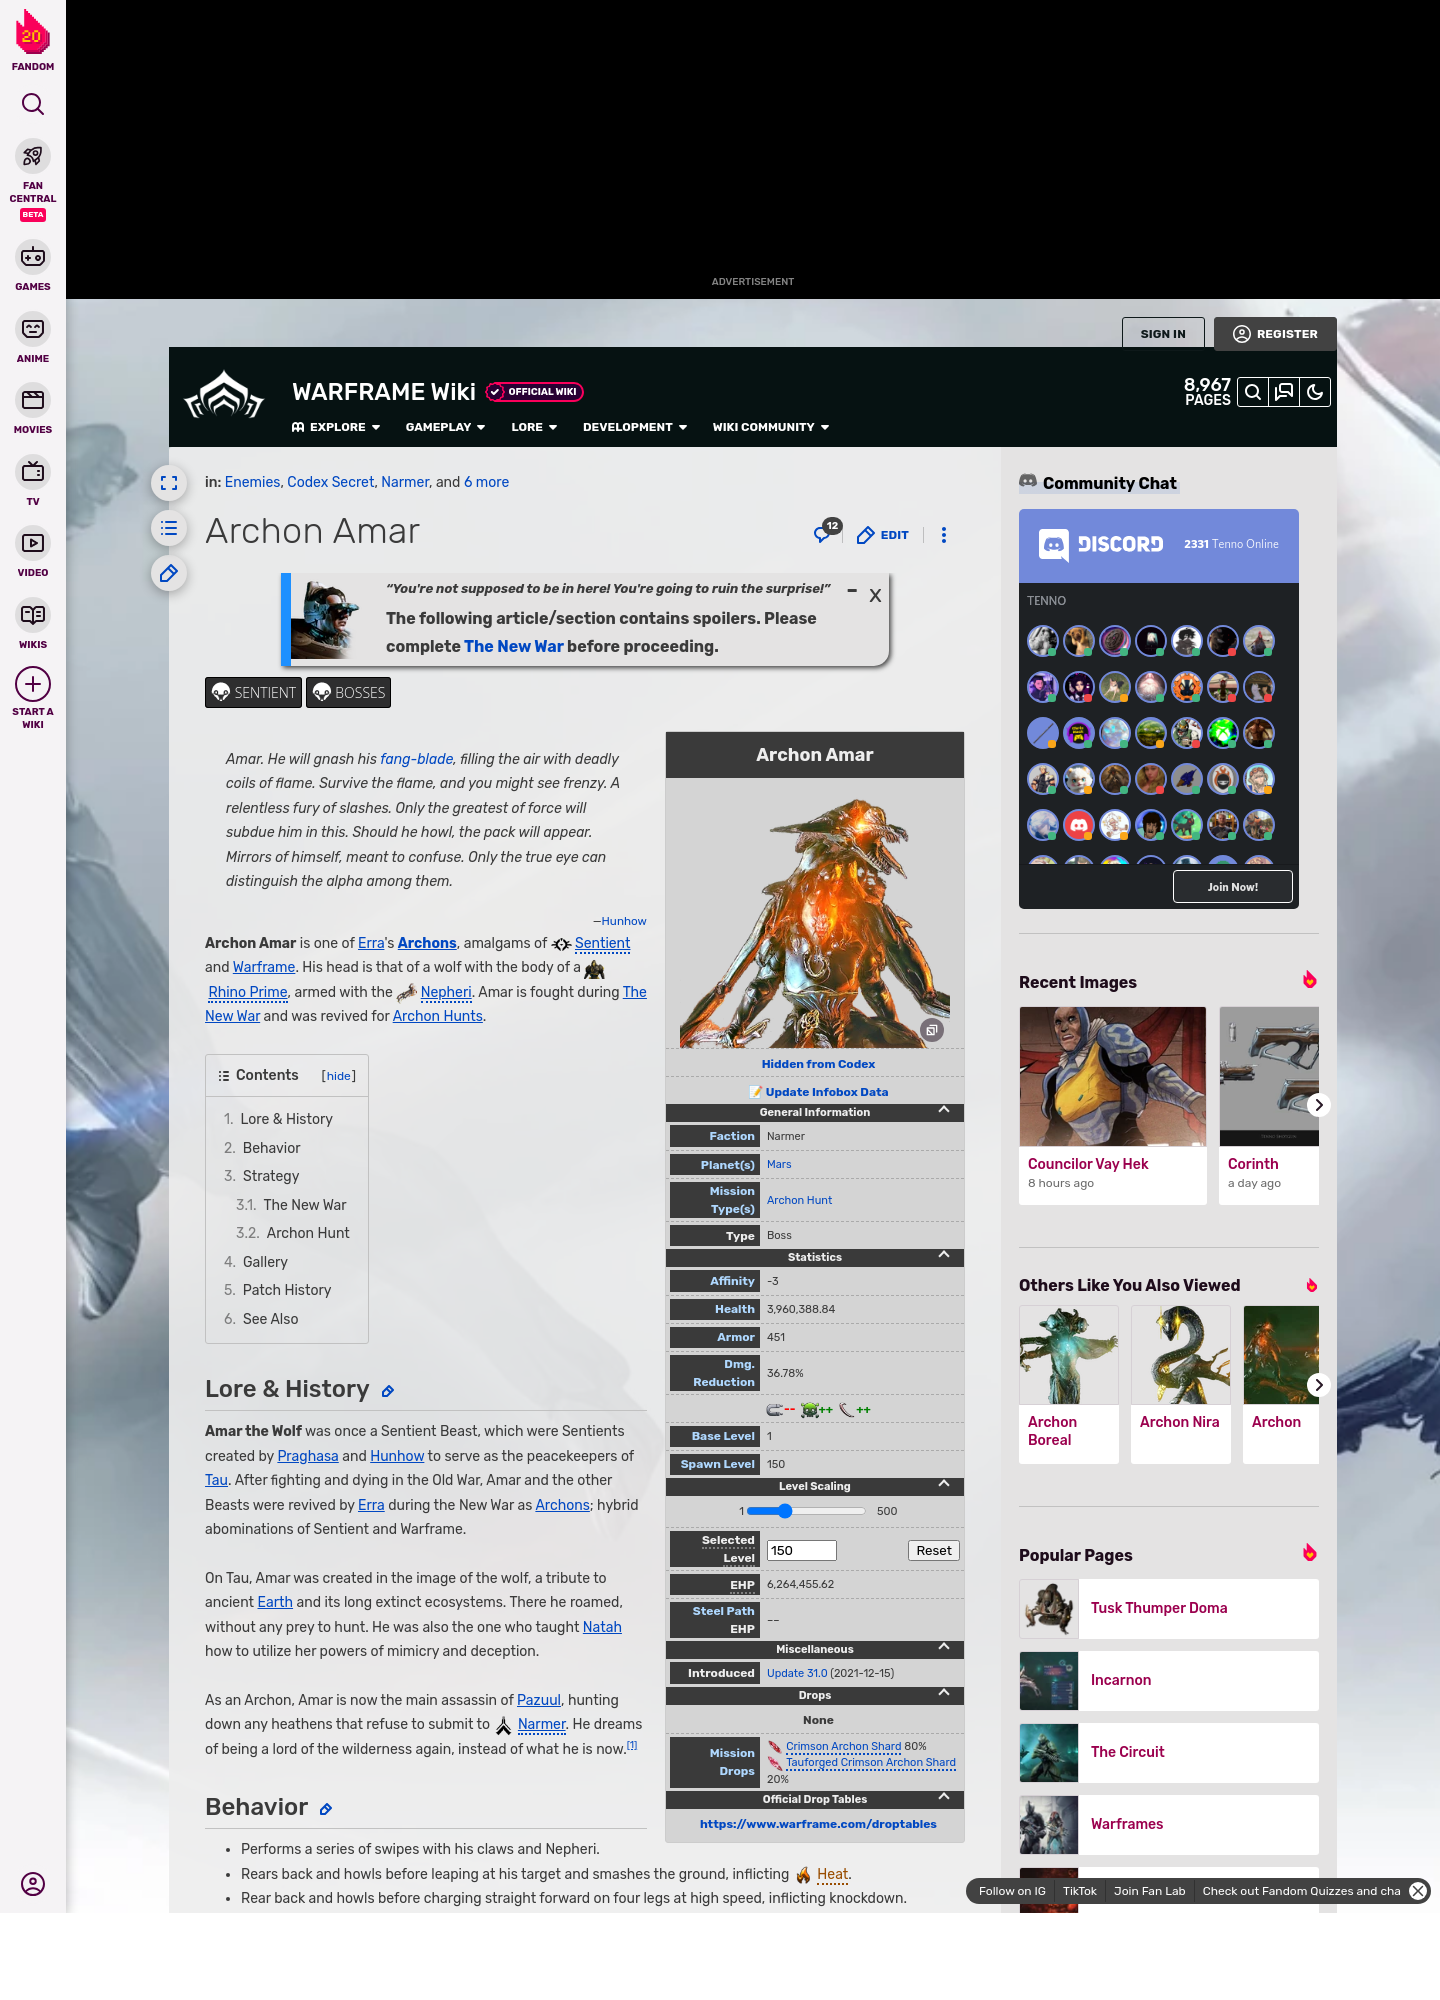
Task: Enlarge the Archon Amar infobox image icon
Action: point(932,1030)
